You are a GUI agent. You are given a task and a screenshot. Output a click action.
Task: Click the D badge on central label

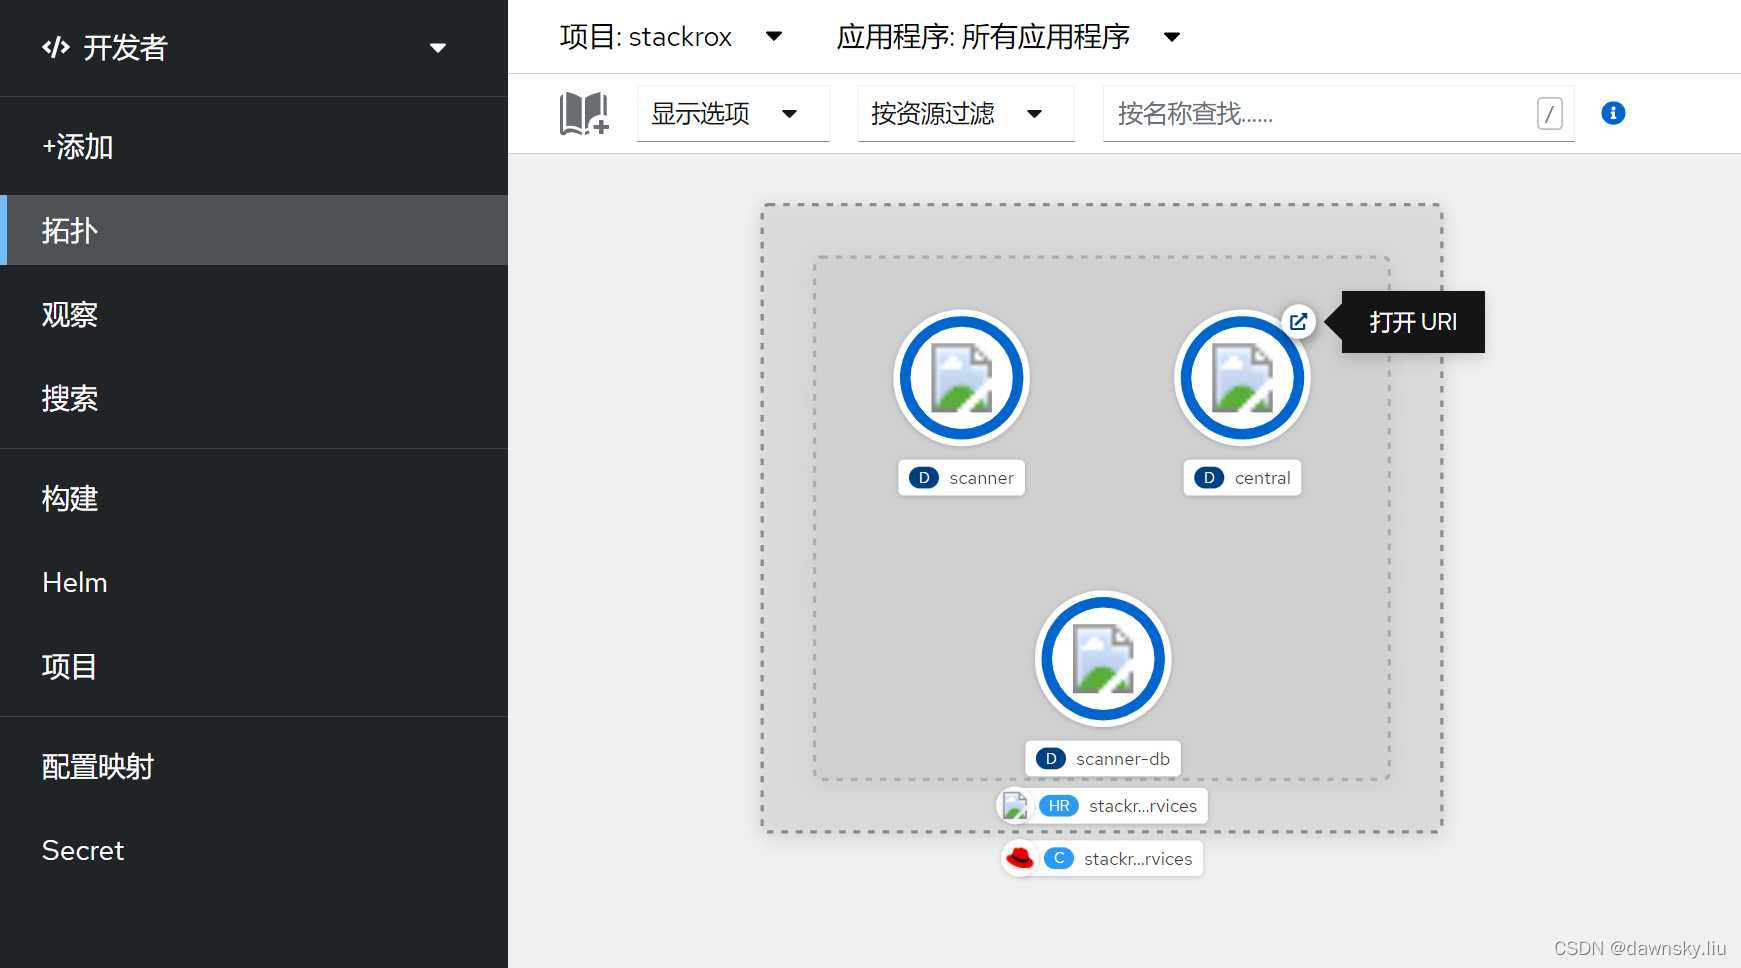(x=1209, y=478)
